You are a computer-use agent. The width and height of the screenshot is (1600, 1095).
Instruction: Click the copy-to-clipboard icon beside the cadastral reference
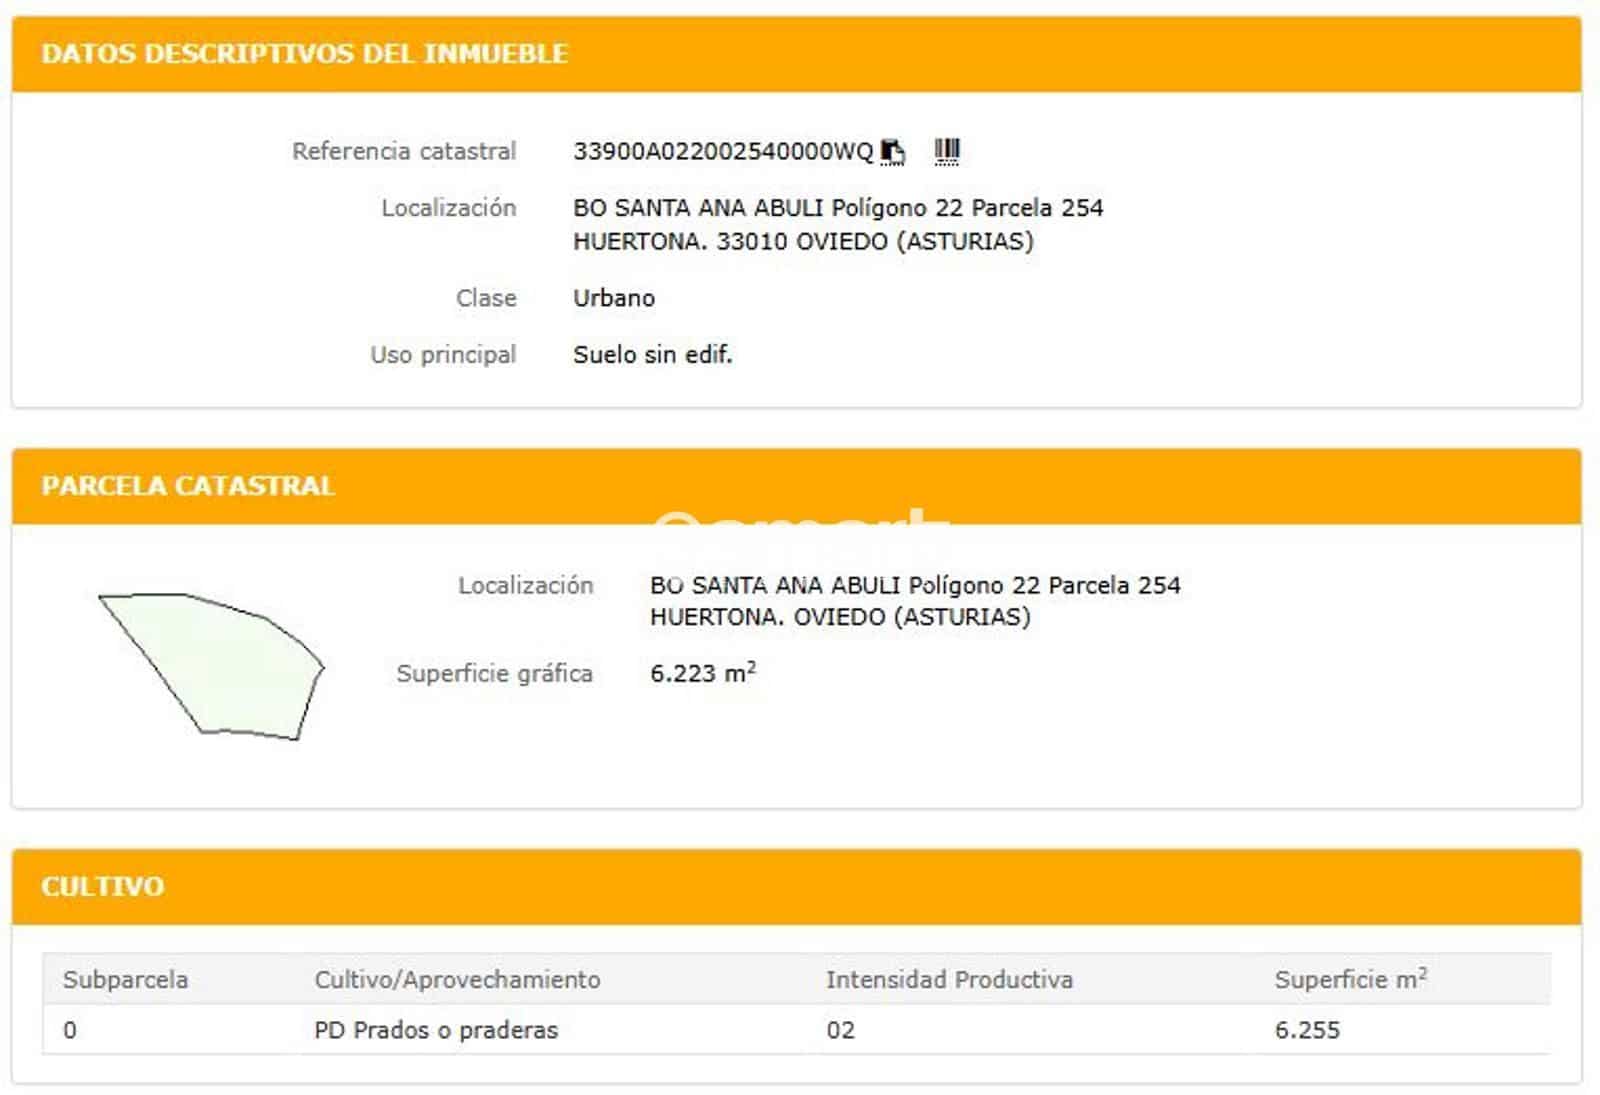(x=893, y=148)
